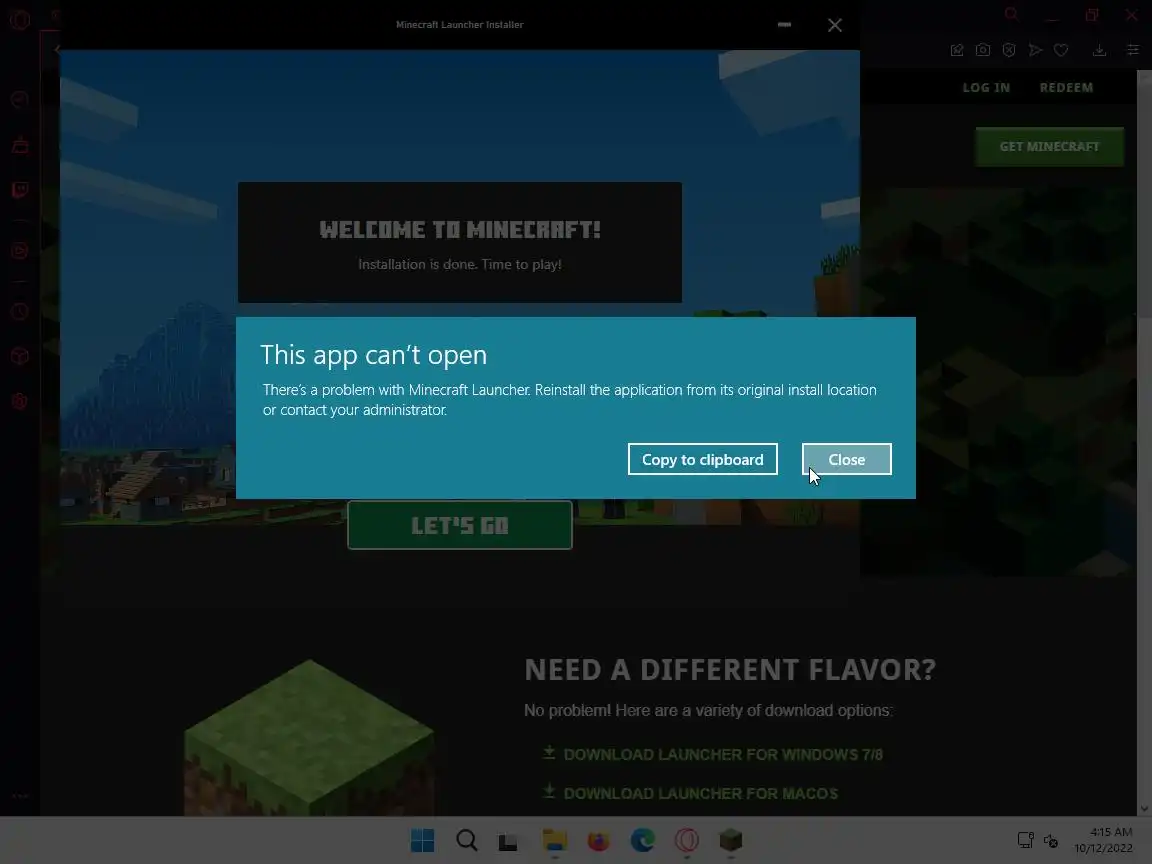This screenshot has width=1152, height=864.
Task: Click the edit page pencil icon in the address bar
Action: [957, 50]
